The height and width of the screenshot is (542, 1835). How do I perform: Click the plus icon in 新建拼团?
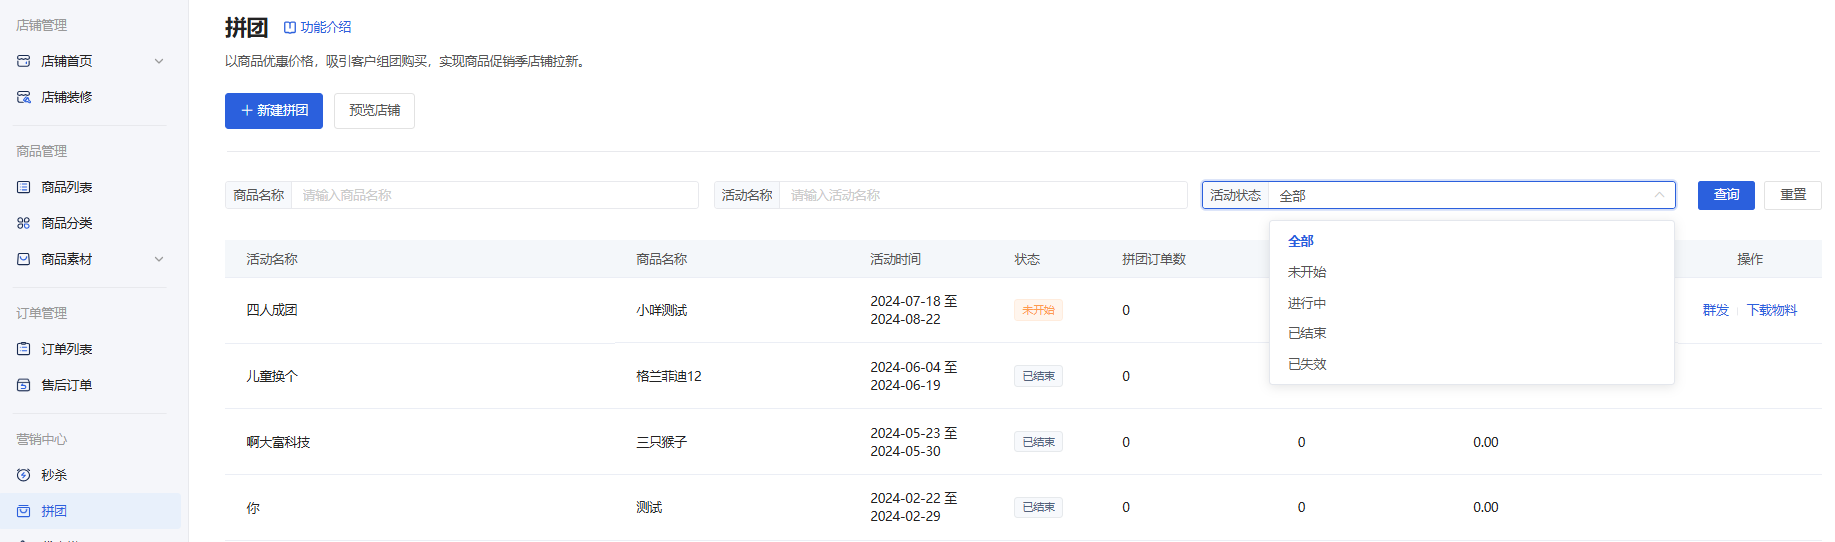247,111
